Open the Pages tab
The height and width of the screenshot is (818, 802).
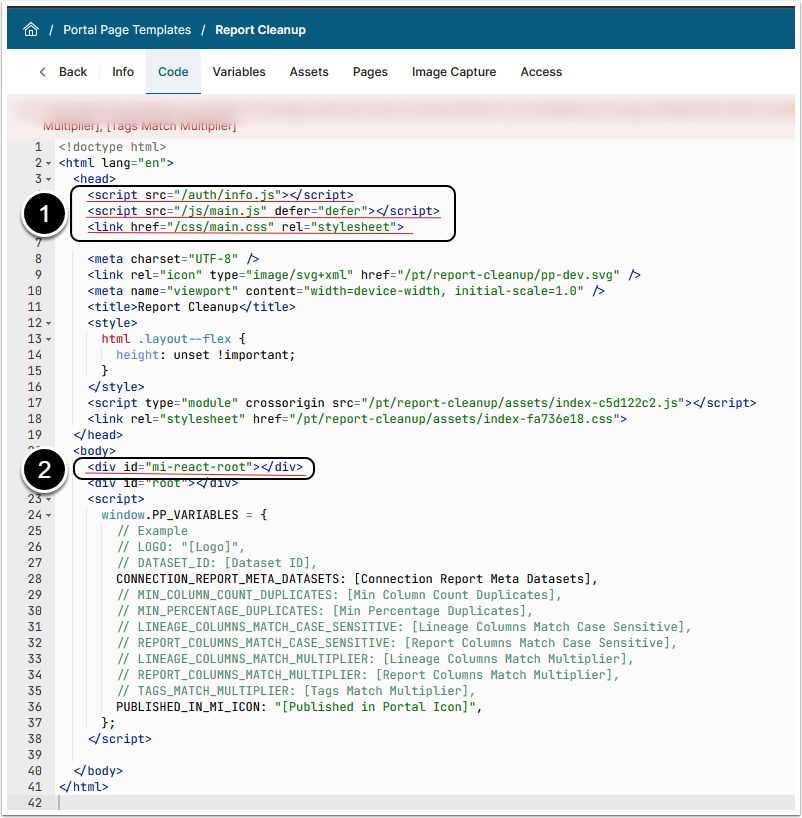tap(370, 72)
